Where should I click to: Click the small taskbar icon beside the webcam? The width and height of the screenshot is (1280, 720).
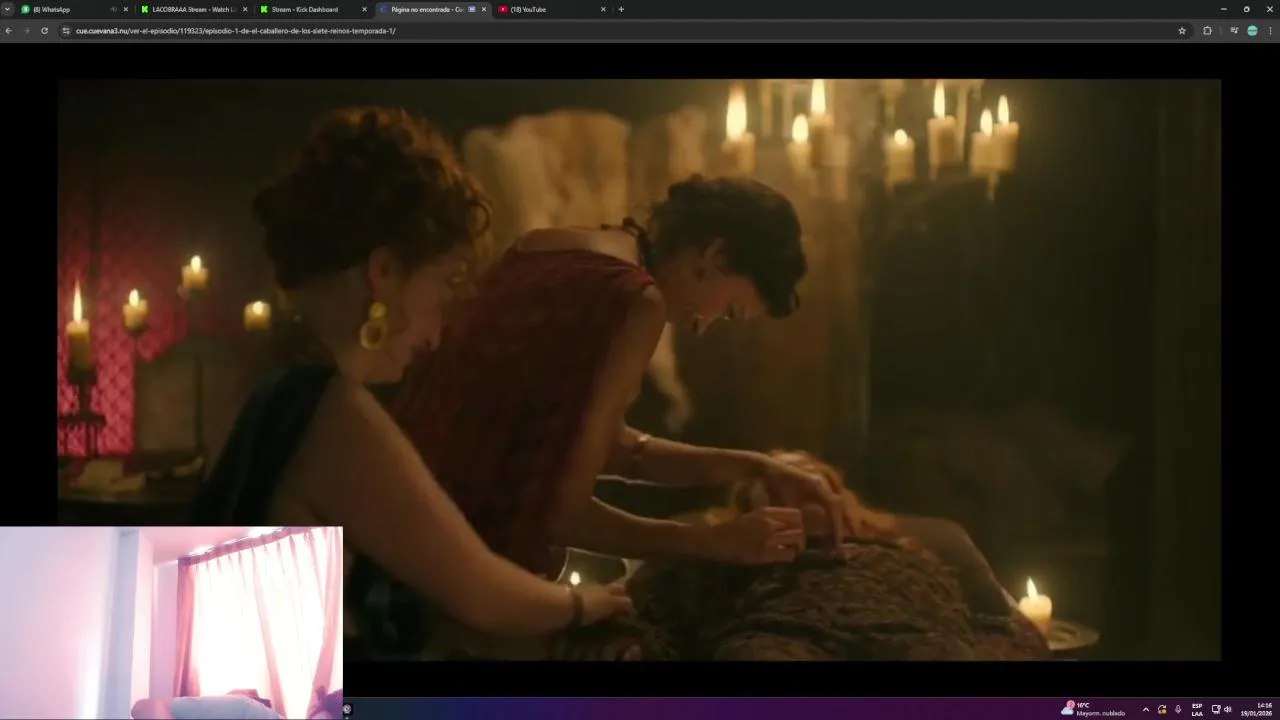347,709
